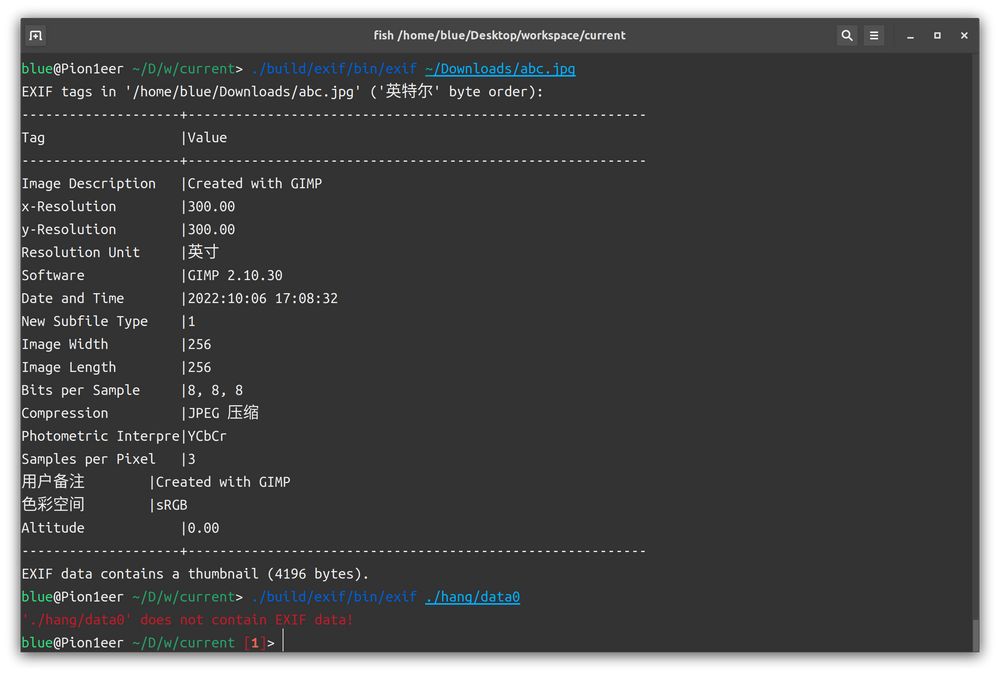Maximize the terminal window

pyautogui.click(x=937, y=35)
